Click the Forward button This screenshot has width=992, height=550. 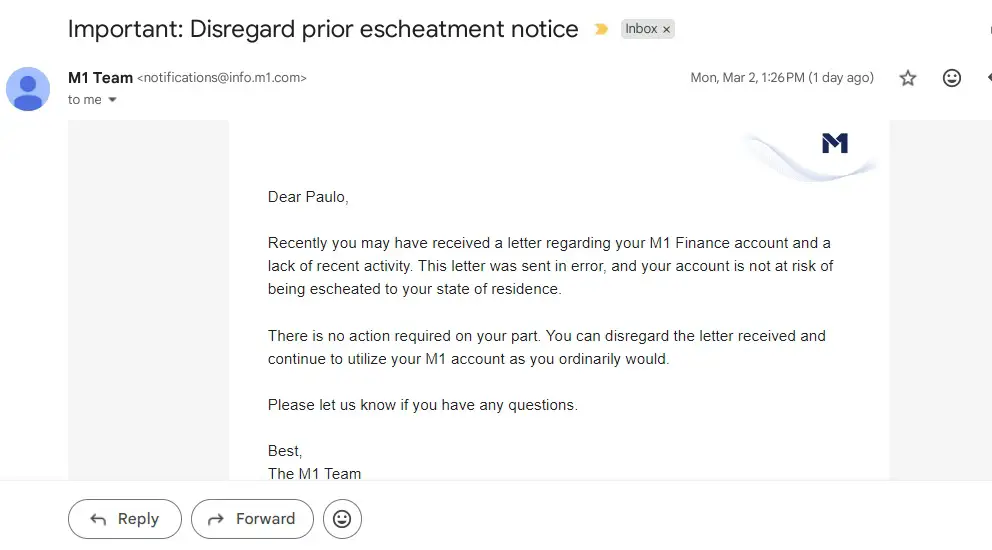(252, 519)
